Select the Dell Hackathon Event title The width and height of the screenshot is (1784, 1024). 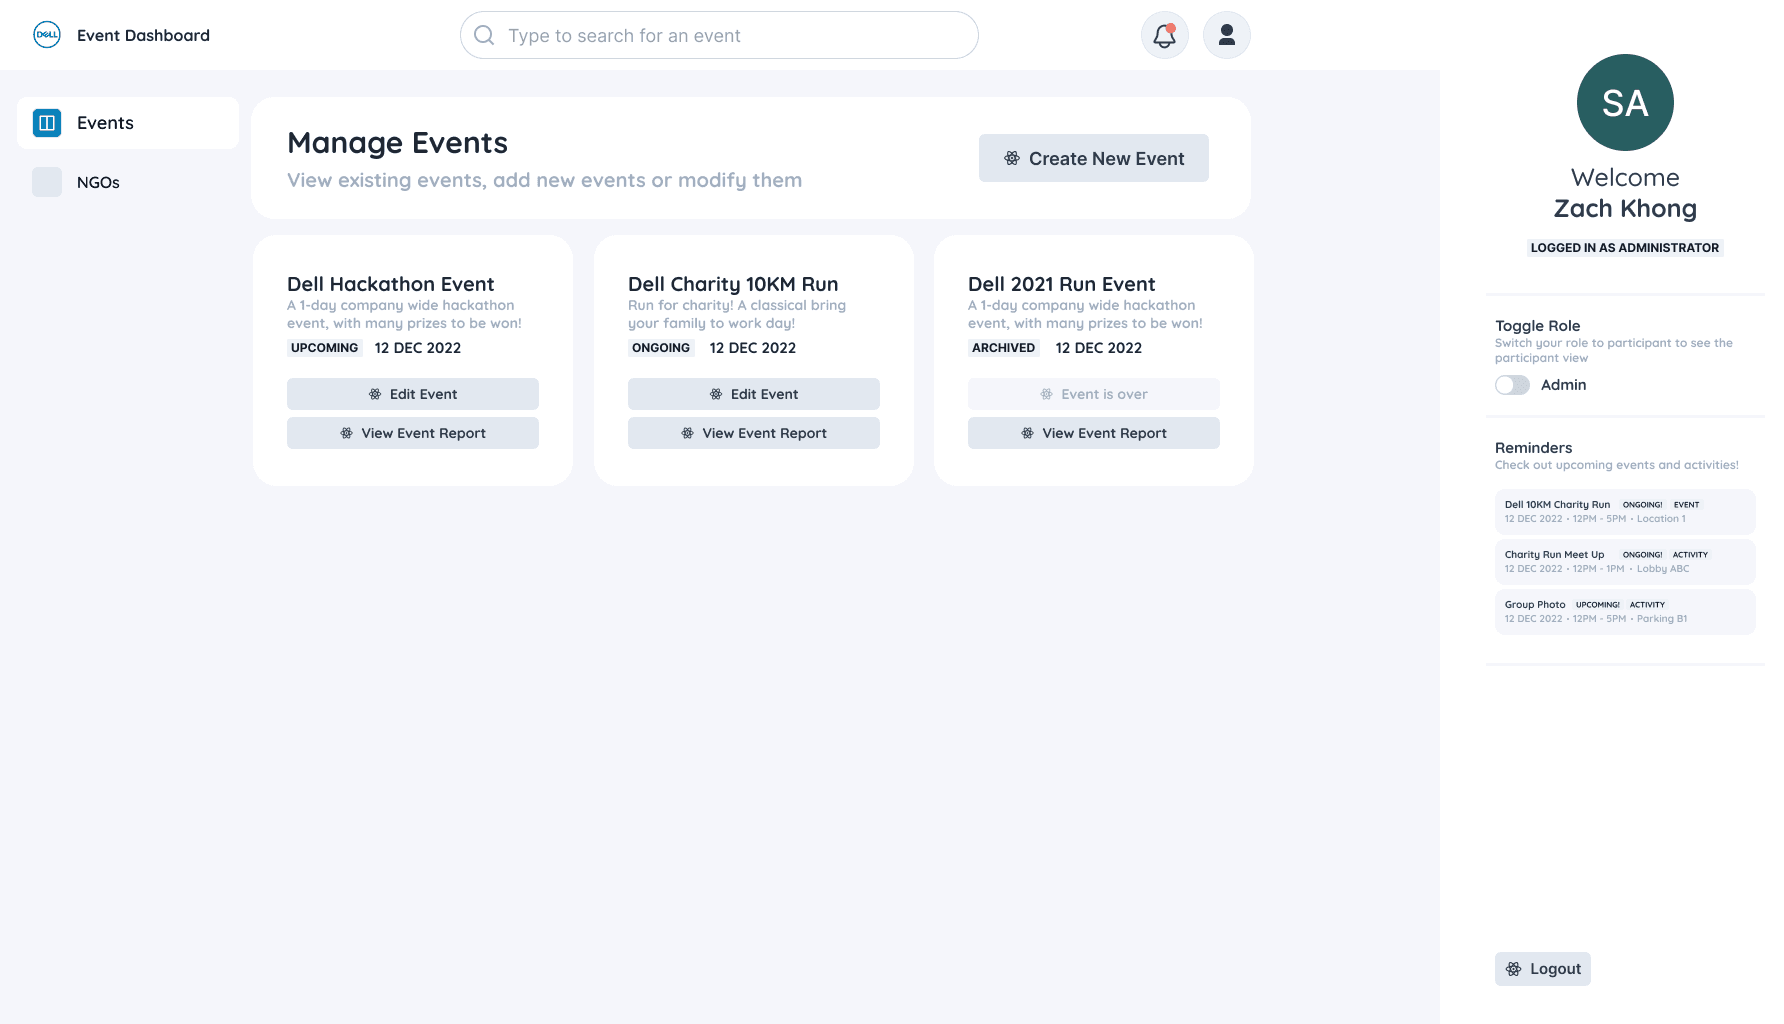click(391, 284)
